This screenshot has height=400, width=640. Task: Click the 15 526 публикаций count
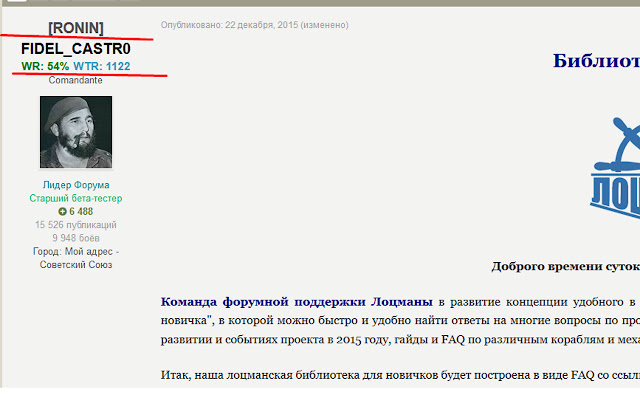click(76, 225)
